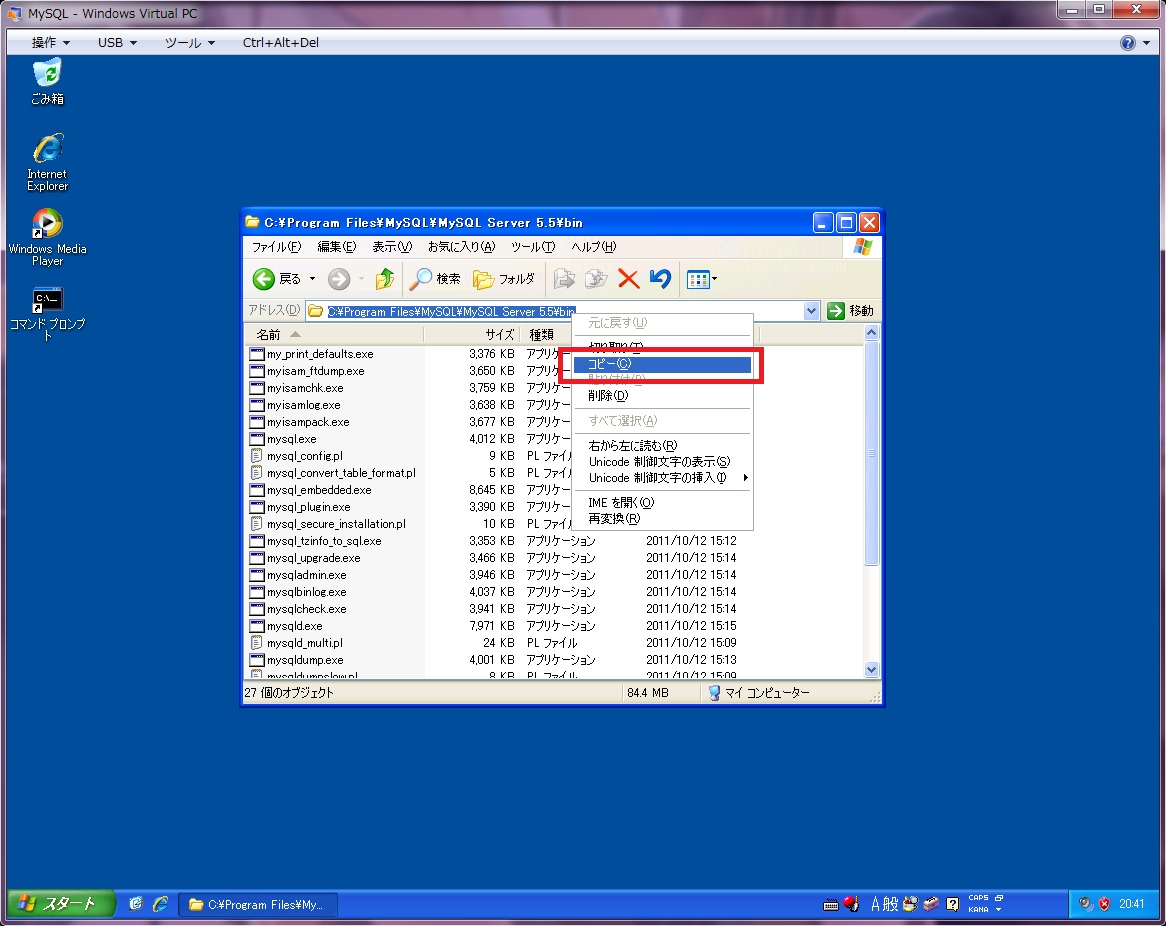Open the Search (検索) pane
Viewport: 1166px width, 926px height.
tap(435, 279)
